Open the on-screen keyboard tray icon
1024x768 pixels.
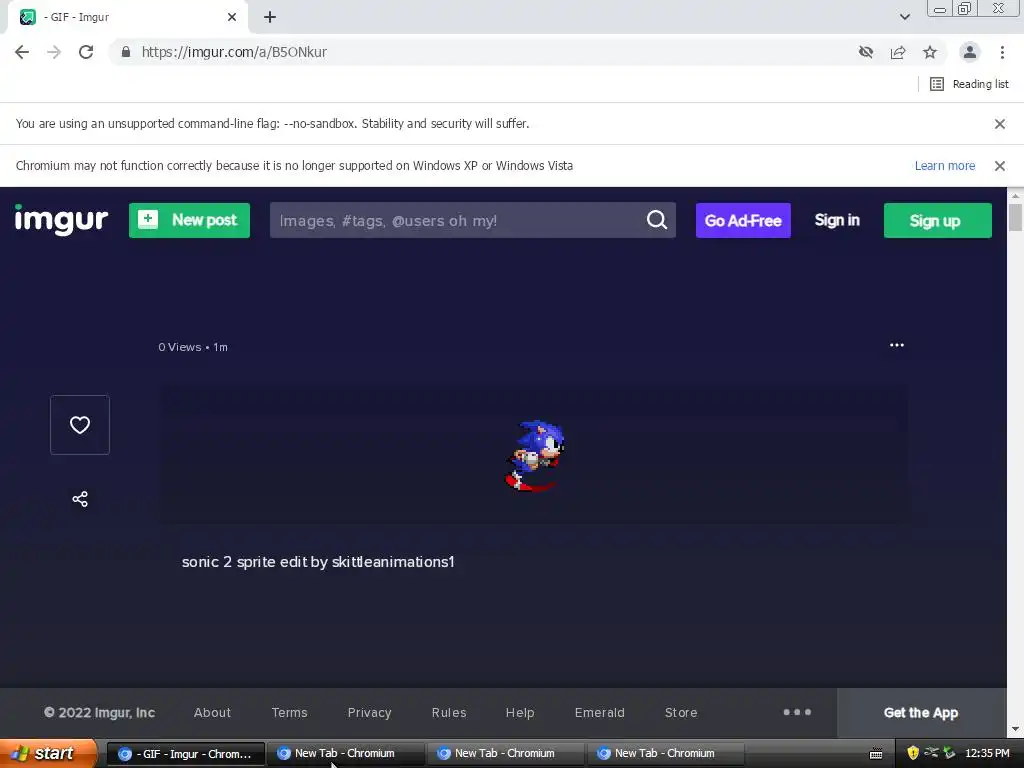[x=876, y=754]
